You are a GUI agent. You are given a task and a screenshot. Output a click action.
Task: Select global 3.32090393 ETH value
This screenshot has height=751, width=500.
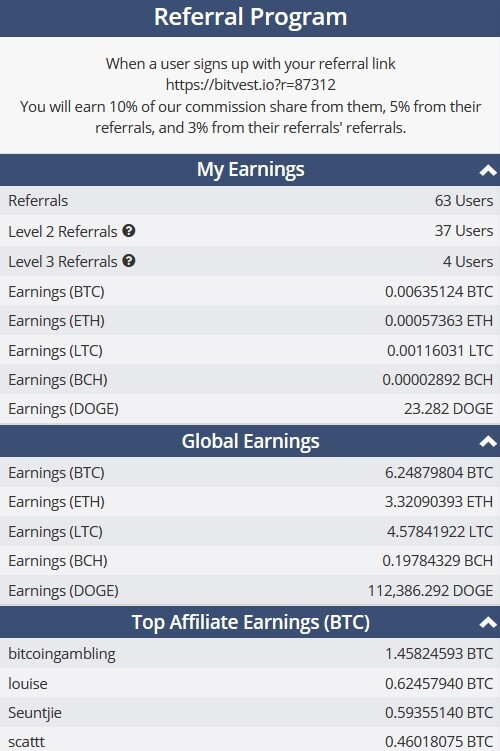pyautogui.click(x=439, y=501)
